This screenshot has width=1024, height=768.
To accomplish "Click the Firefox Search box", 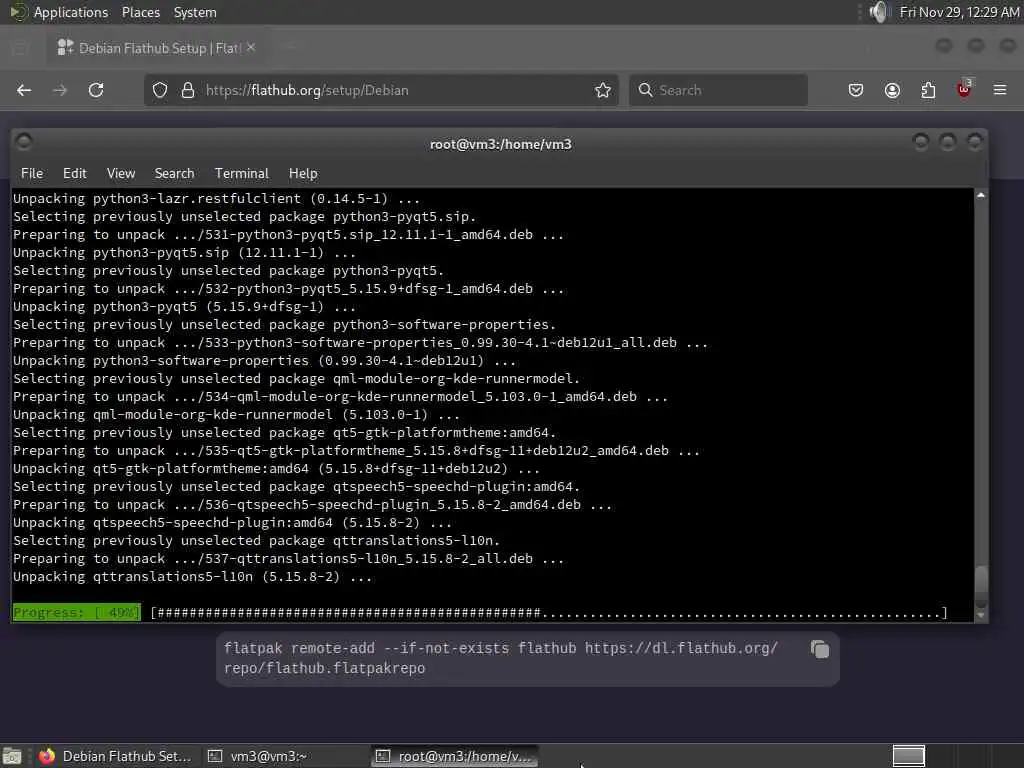I will click(x=718, y=90).
